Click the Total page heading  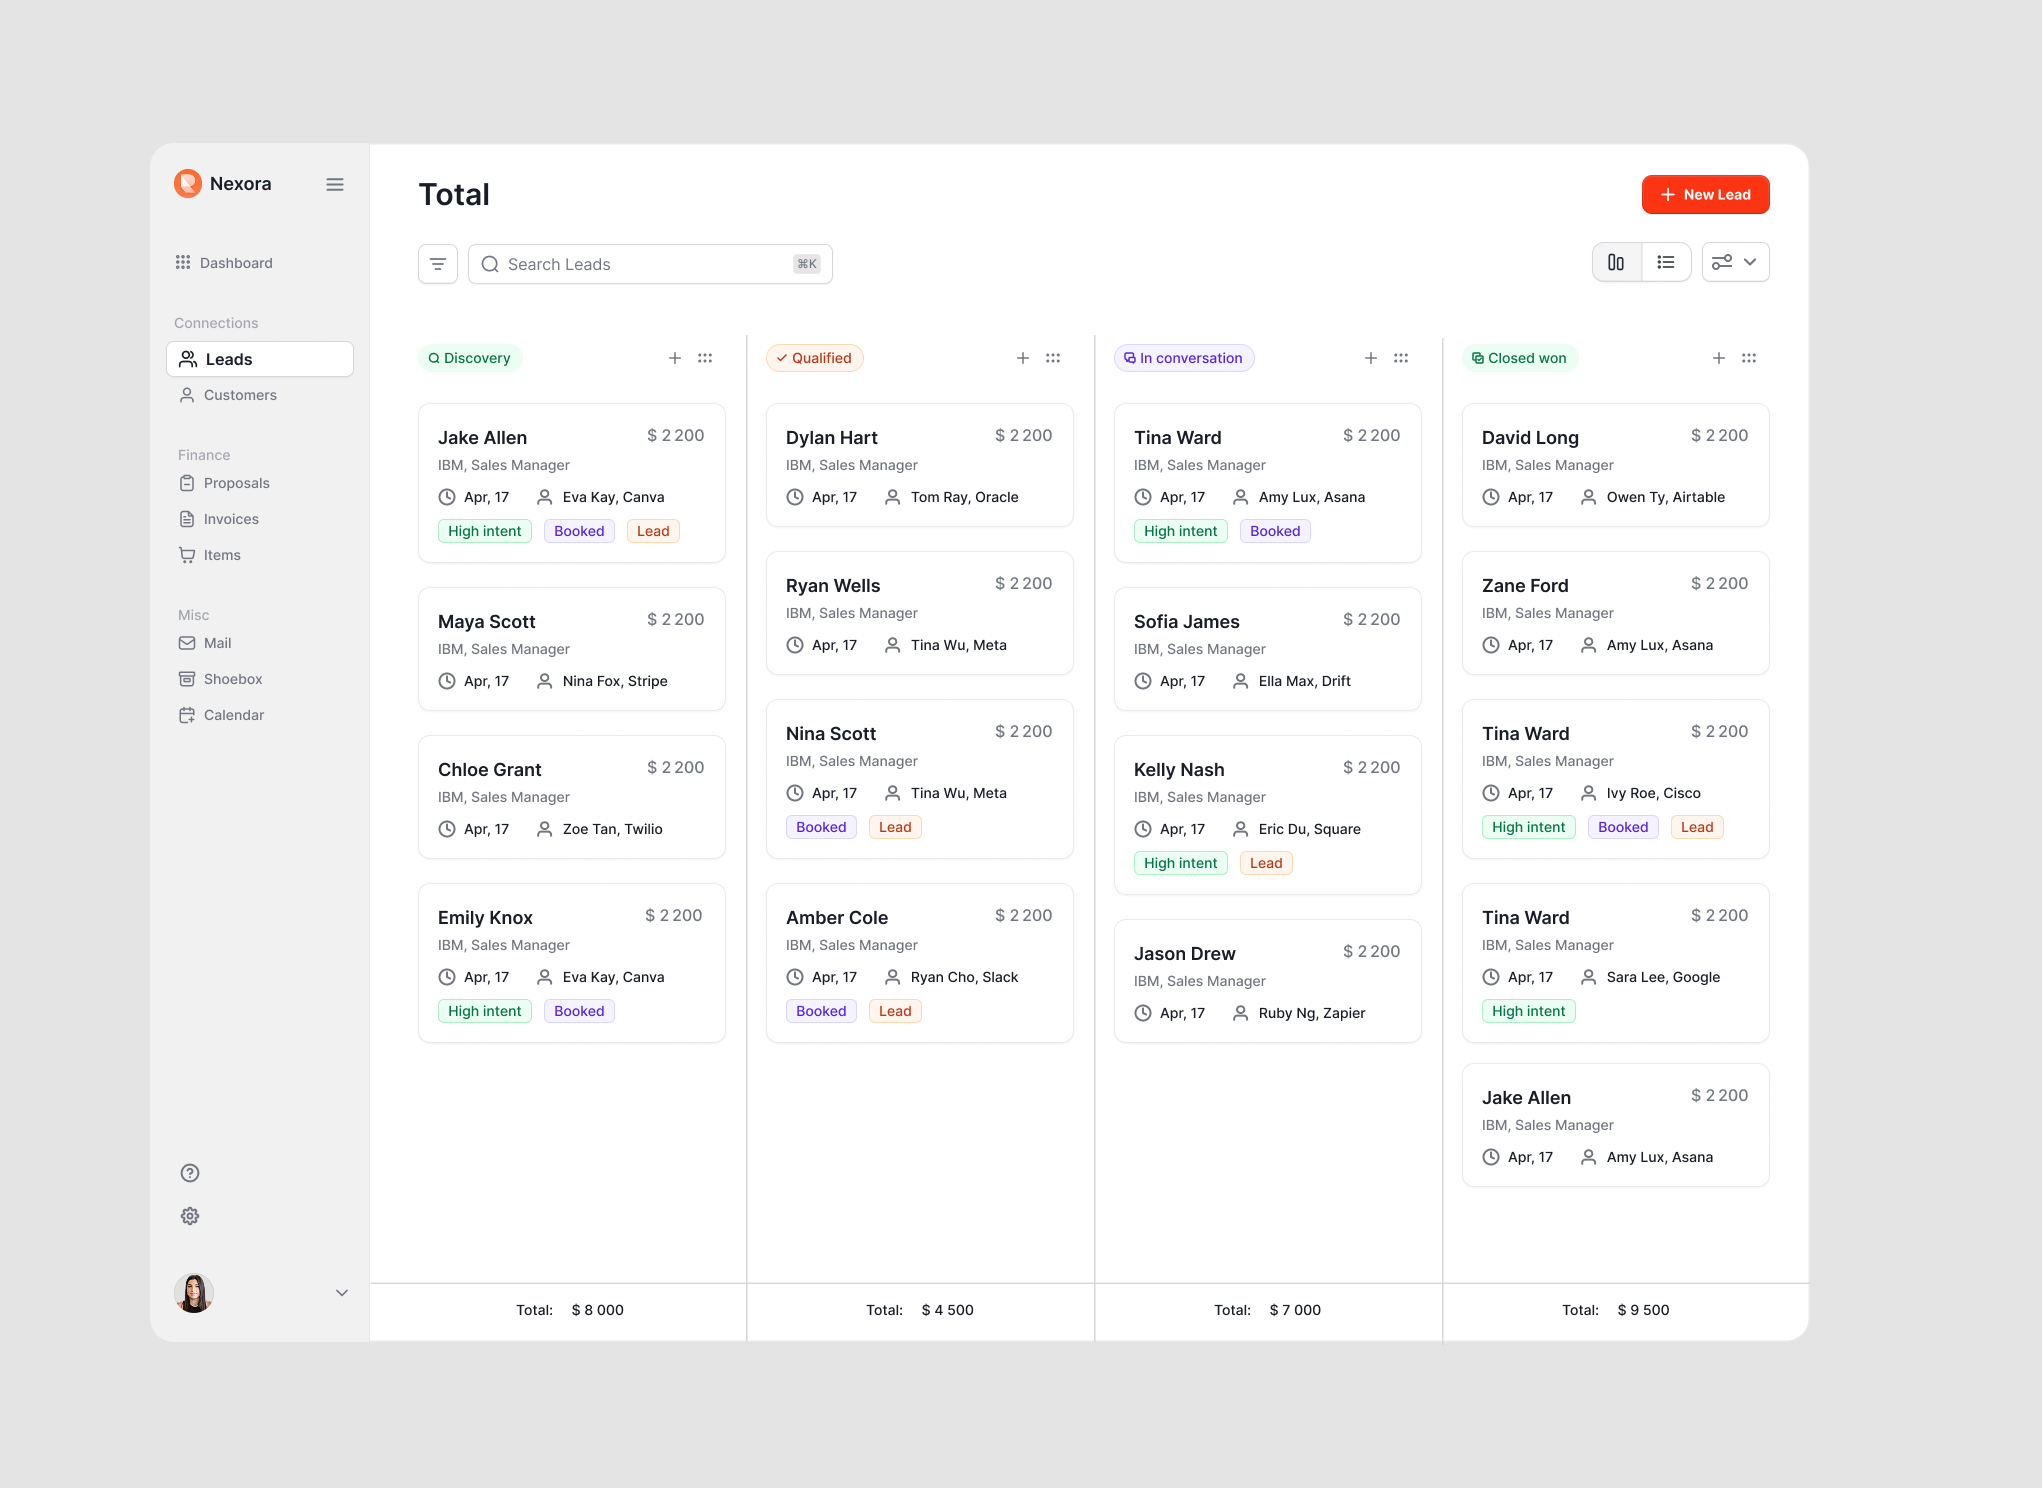tap(454, 195)
